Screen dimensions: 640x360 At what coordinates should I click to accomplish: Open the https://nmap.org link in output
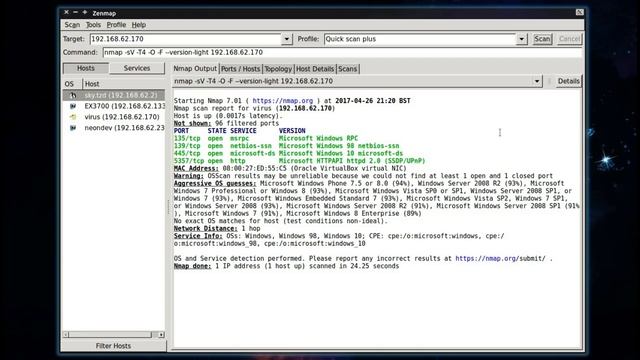(282, 101)
